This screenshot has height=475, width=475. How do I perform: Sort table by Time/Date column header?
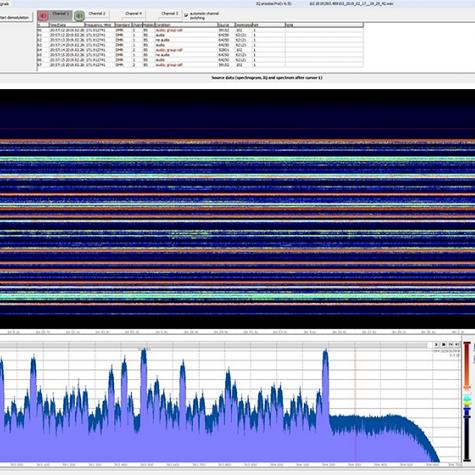67,25
